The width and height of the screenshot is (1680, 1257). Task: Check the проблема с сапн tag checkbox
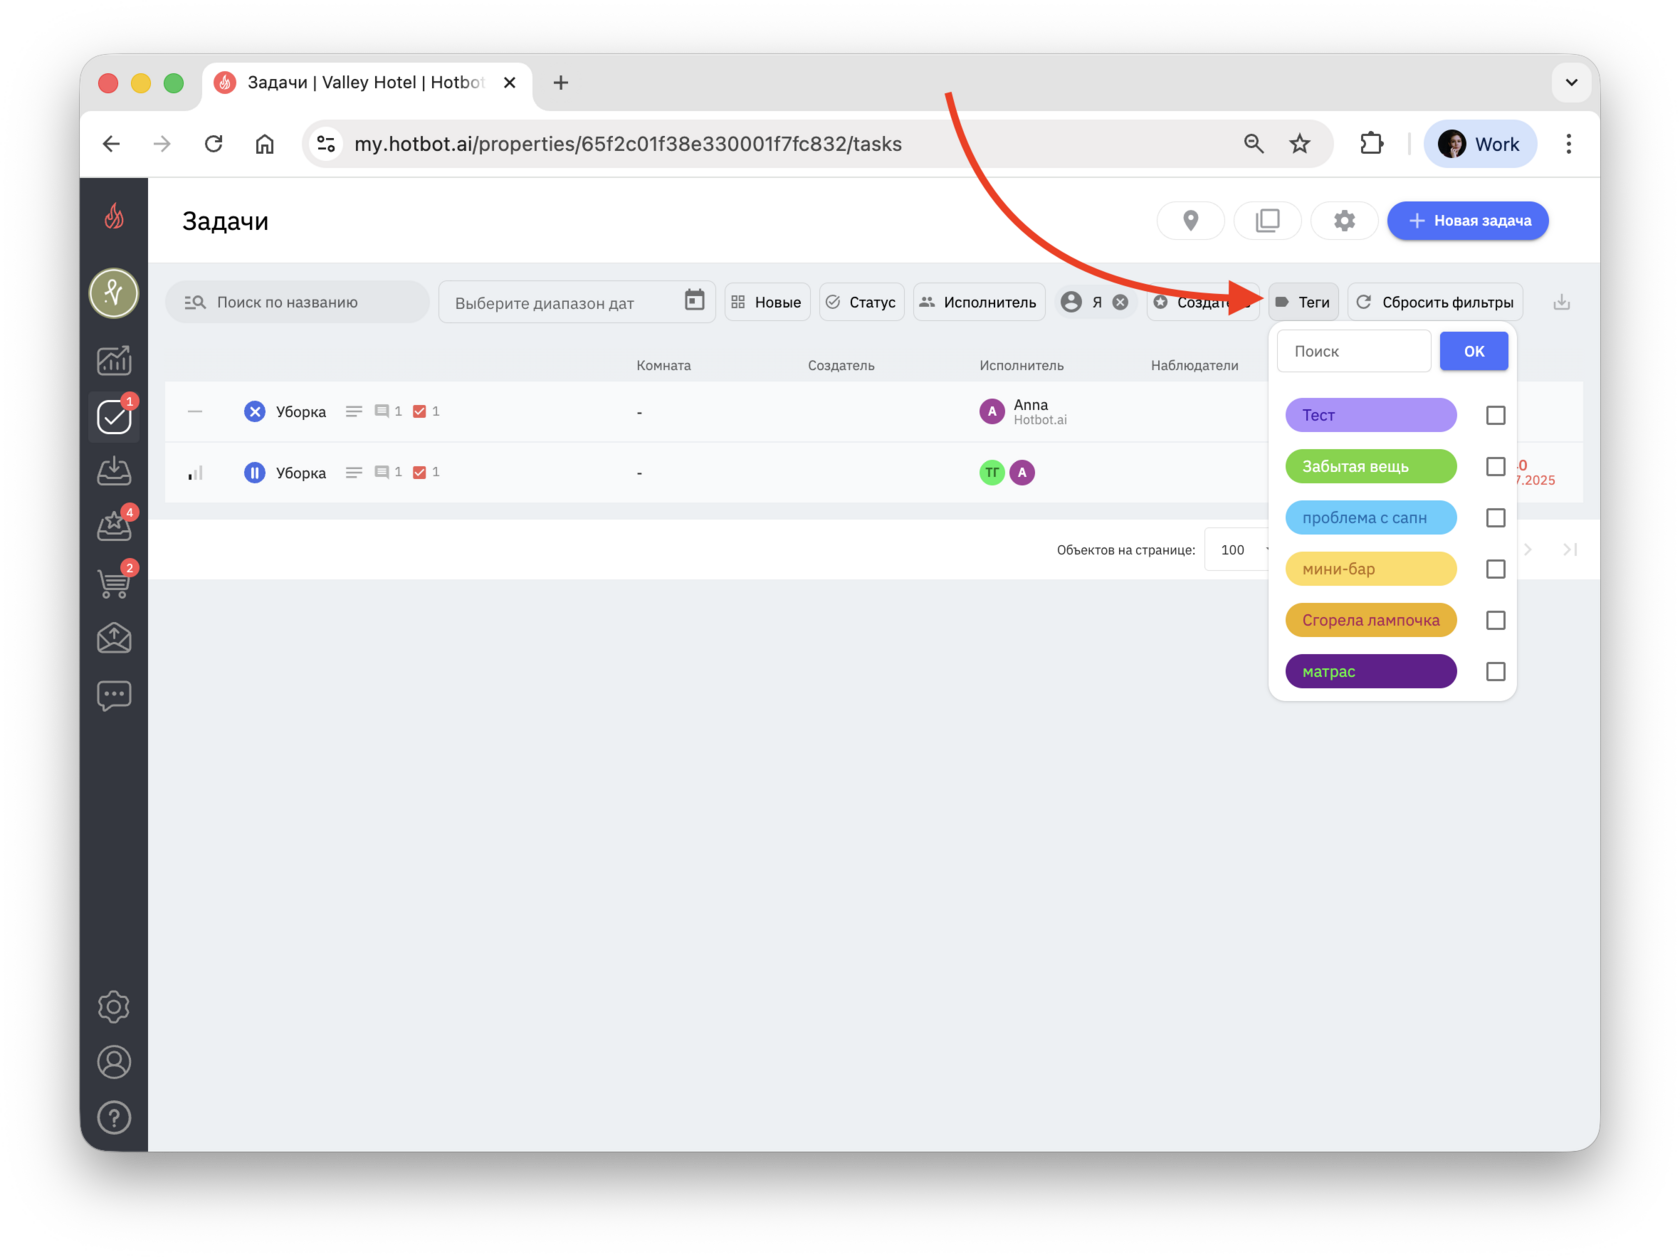(1495, 518)
